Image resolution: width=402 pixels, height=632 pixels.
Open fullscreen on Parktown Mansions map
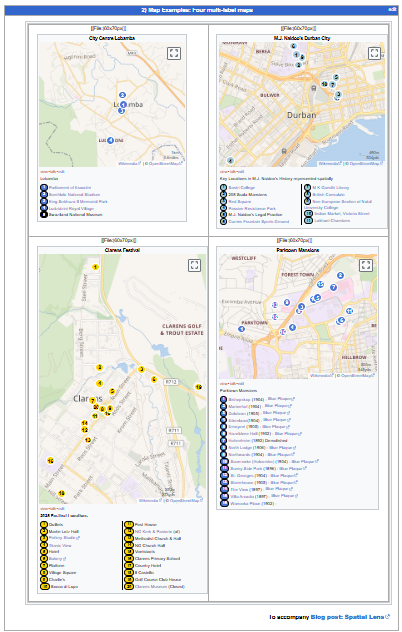[366, 265]
